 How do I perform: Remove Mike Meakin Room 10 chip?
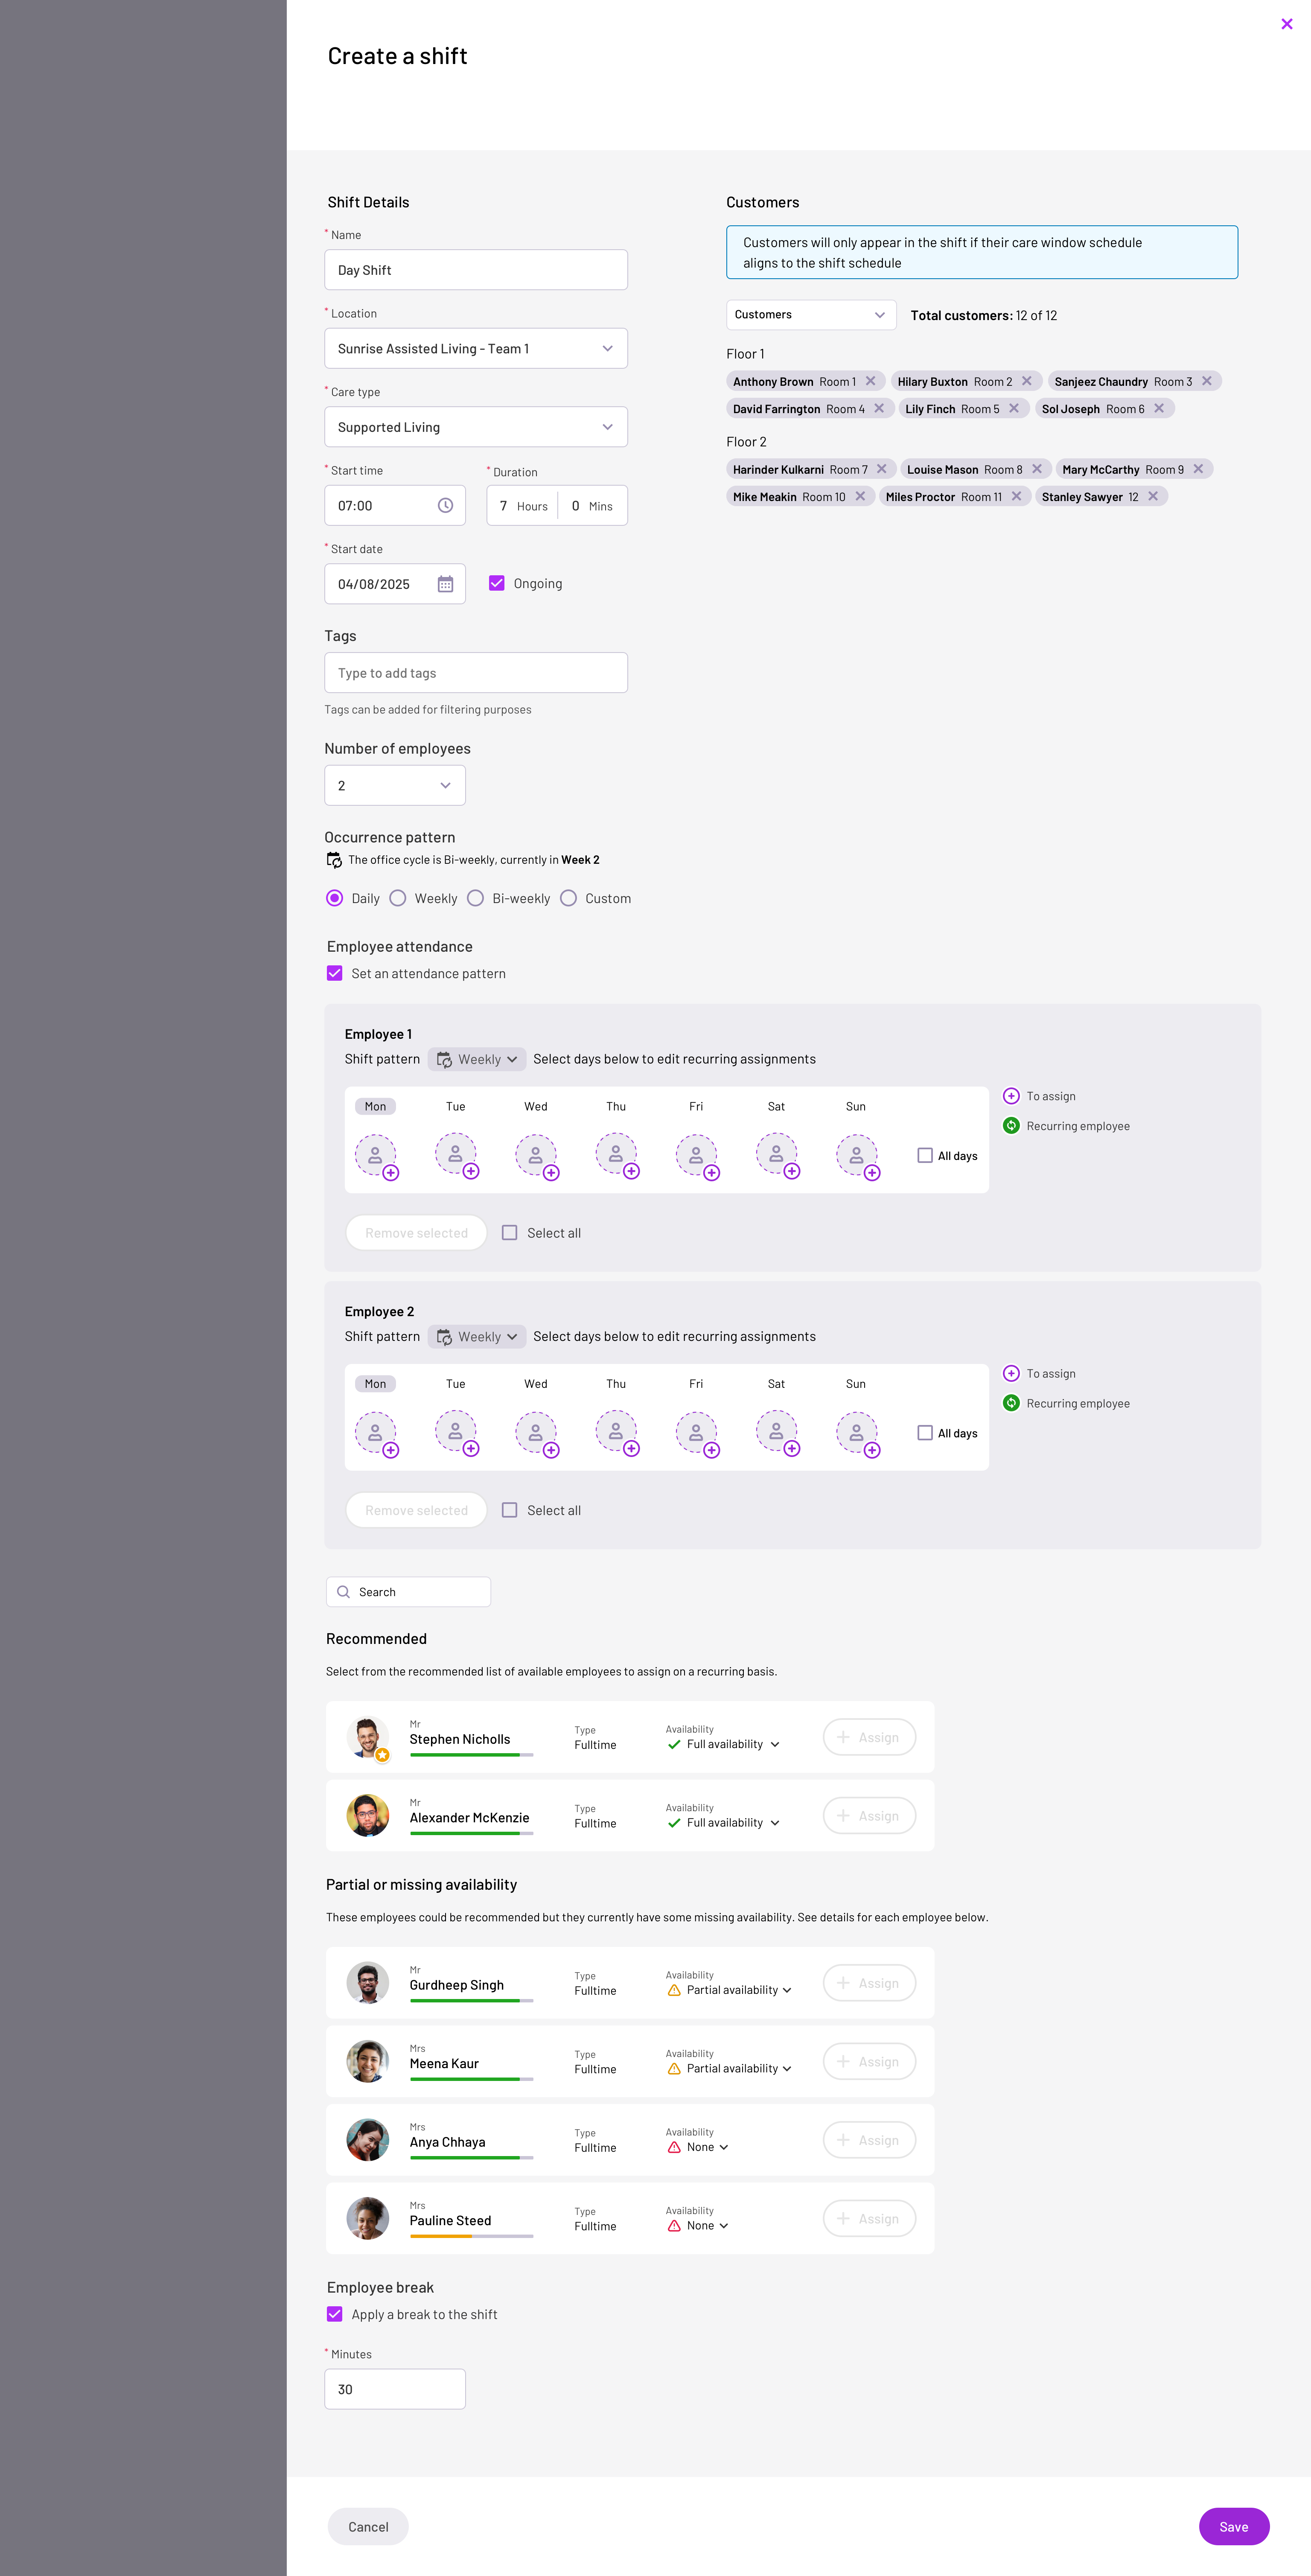click(x=859, y=496)
